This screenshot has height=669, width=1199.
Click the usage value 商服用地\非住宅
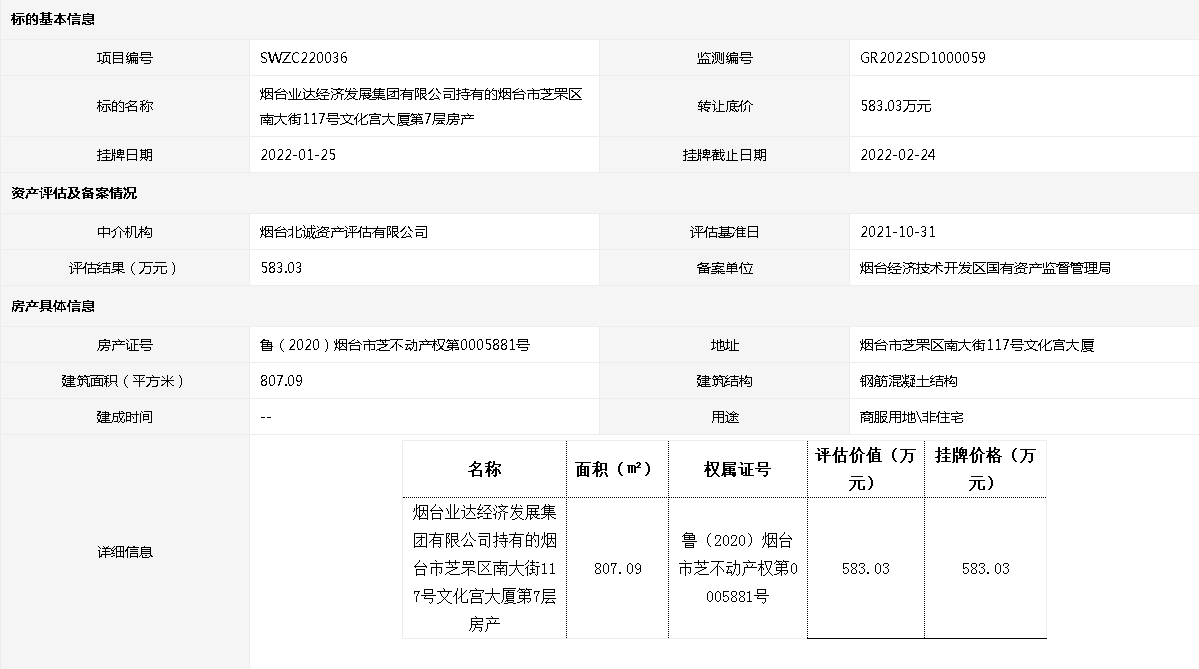(x=911, y=417)
